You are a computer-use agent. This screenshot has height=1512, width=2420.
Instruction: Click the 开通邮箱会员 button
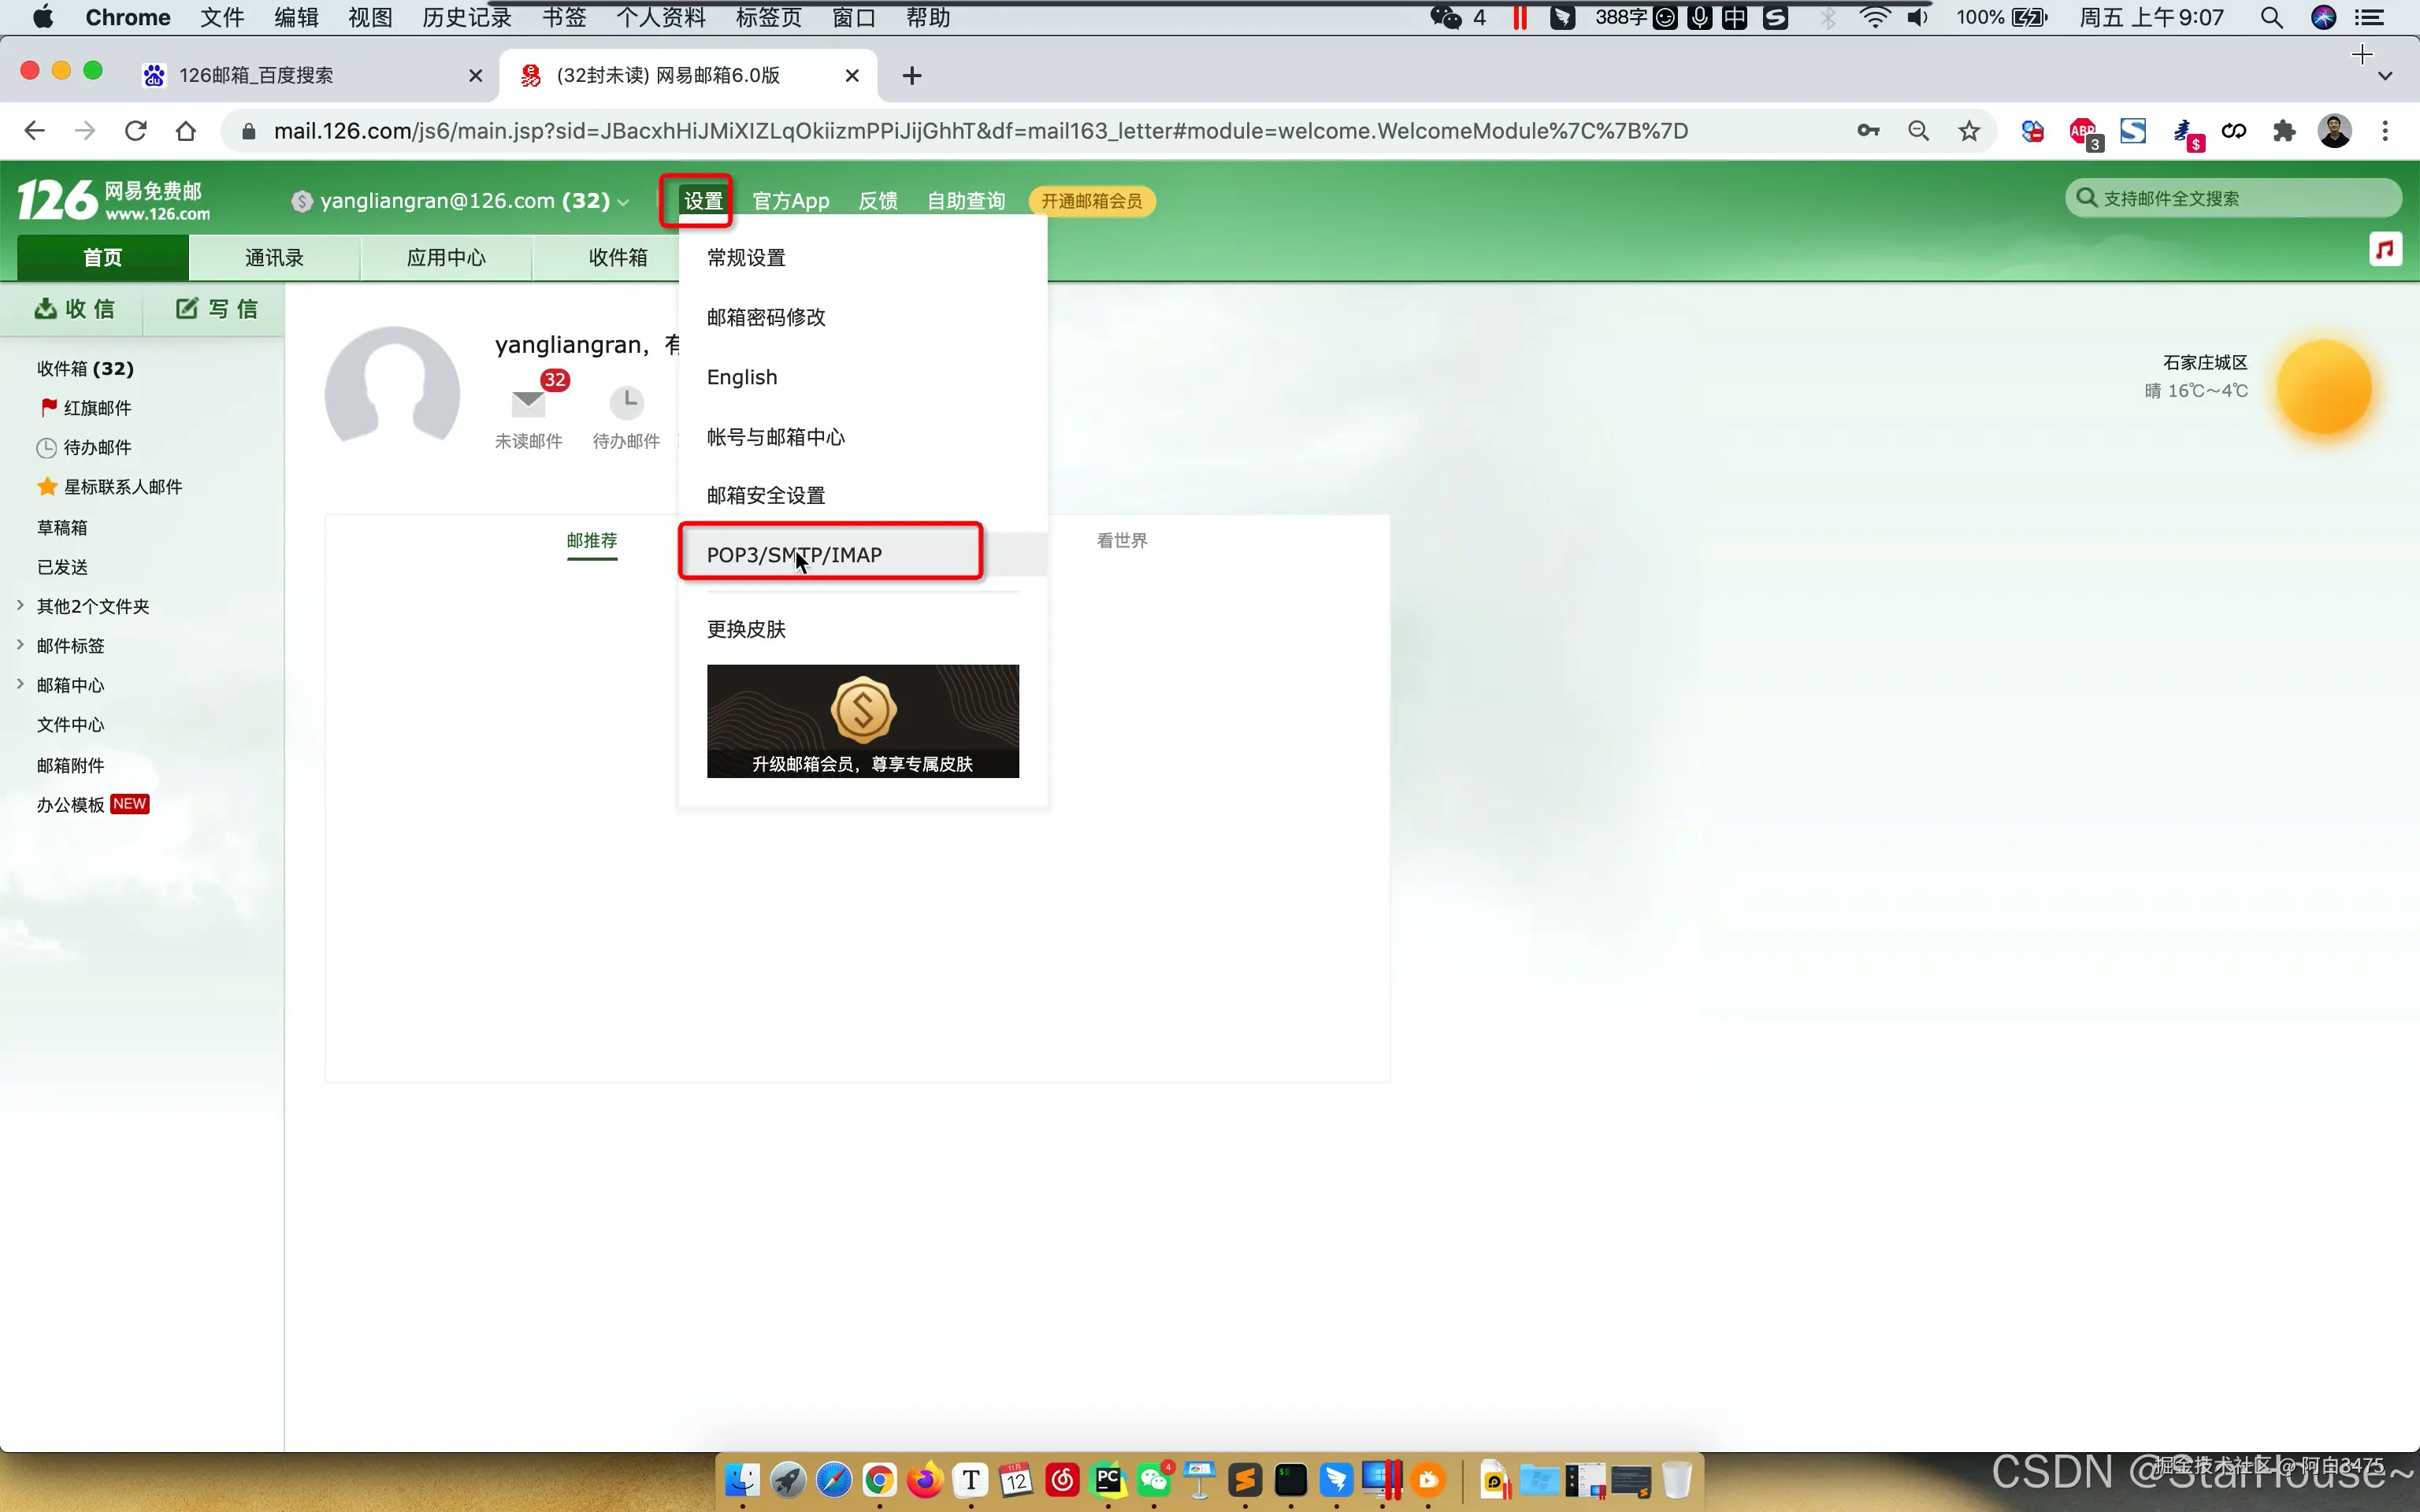(1091, 200)
